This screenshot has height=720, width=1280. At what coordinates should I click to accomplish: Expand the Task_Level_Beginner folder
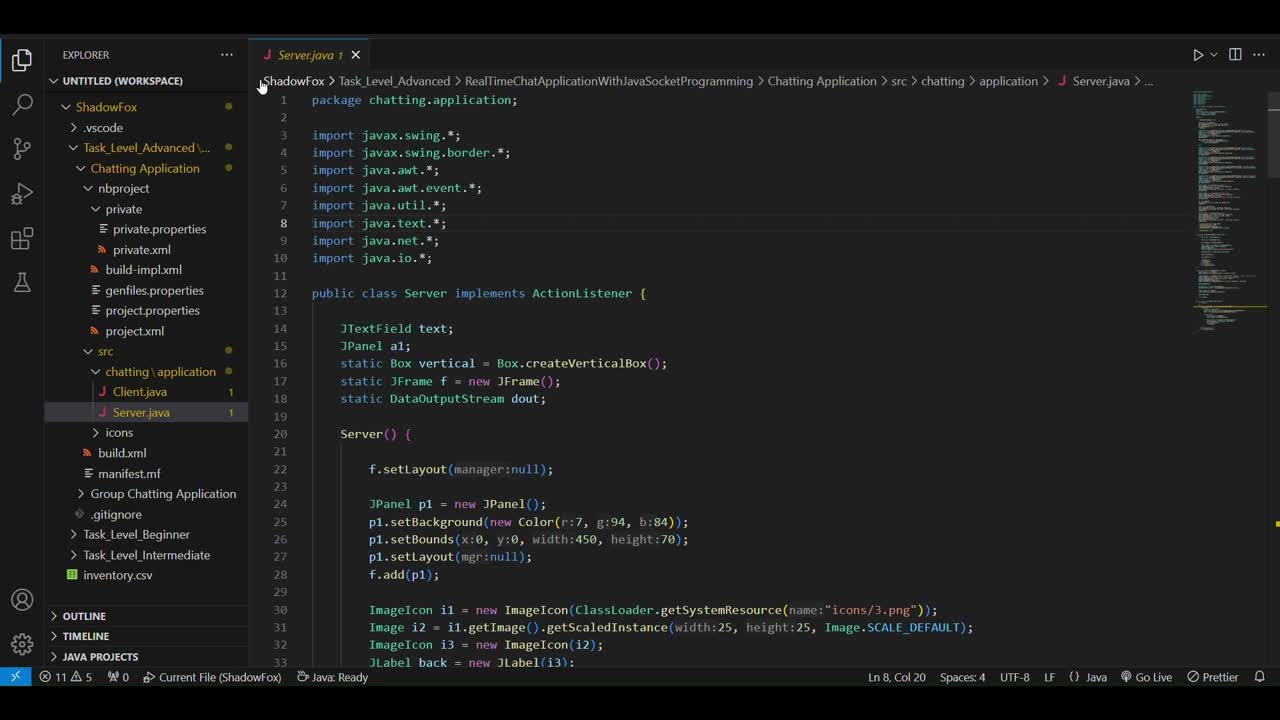[x=136, y=535]
